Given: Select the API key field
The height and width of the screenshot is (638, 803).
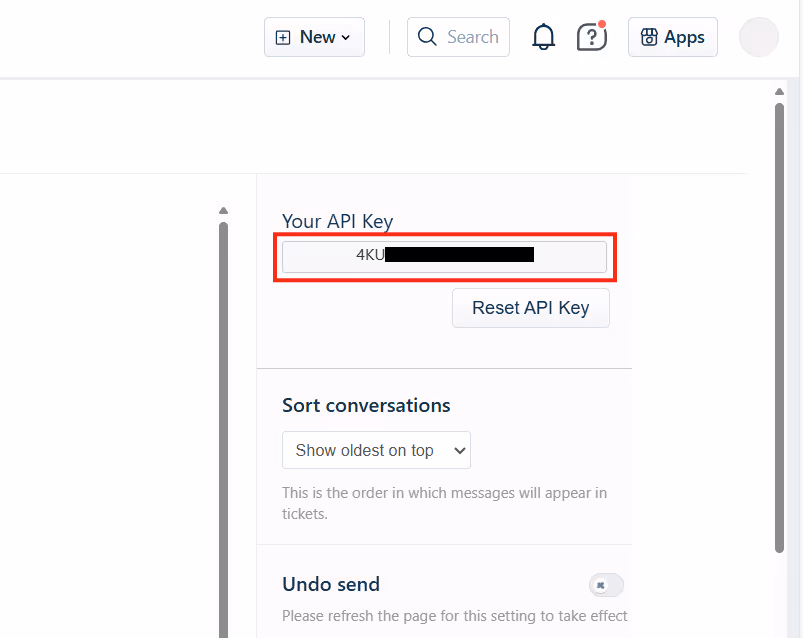Looking at the screenshot, I should (444, 257).
